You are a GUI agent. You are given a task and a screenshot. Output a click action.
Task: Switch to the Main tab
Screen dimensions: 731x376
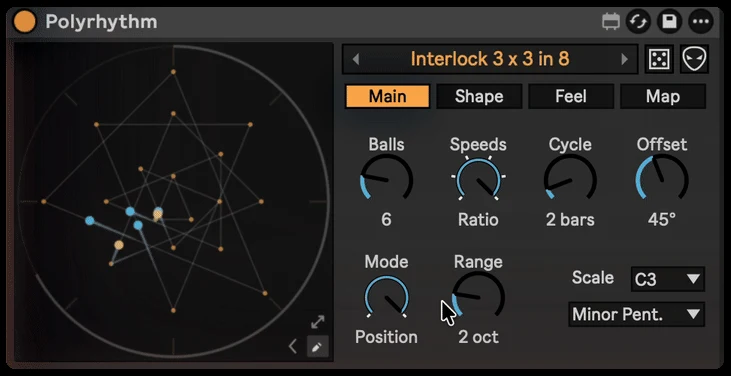point(387,96)
